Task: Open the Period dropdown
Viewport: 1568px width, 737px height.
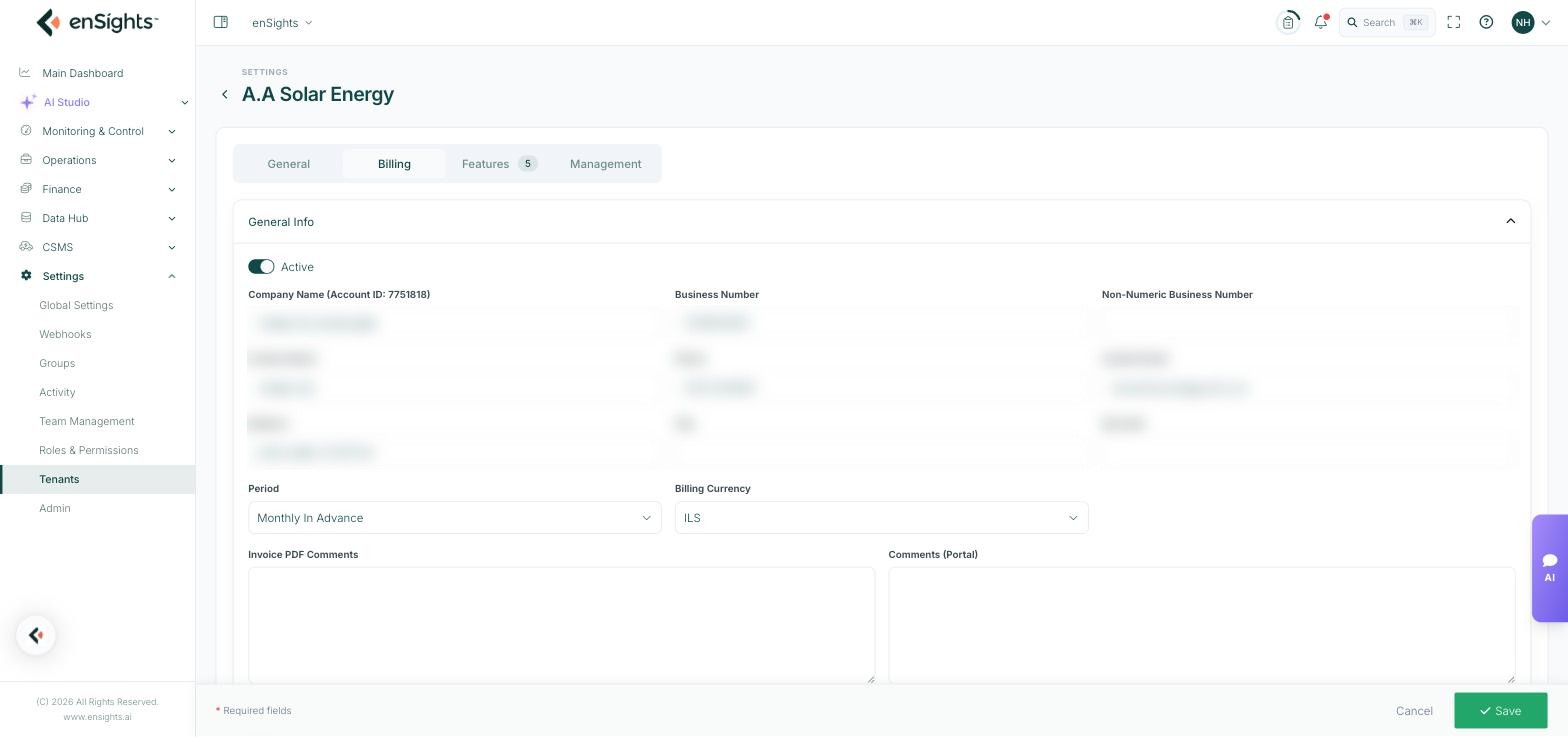Action: click(455, 518)
